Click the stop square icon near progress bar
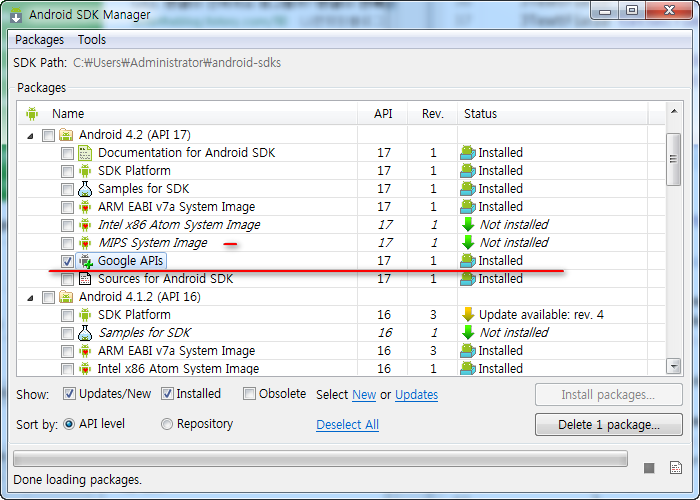The height and width of the screenshot is (500, 700). tap(649, 468)
